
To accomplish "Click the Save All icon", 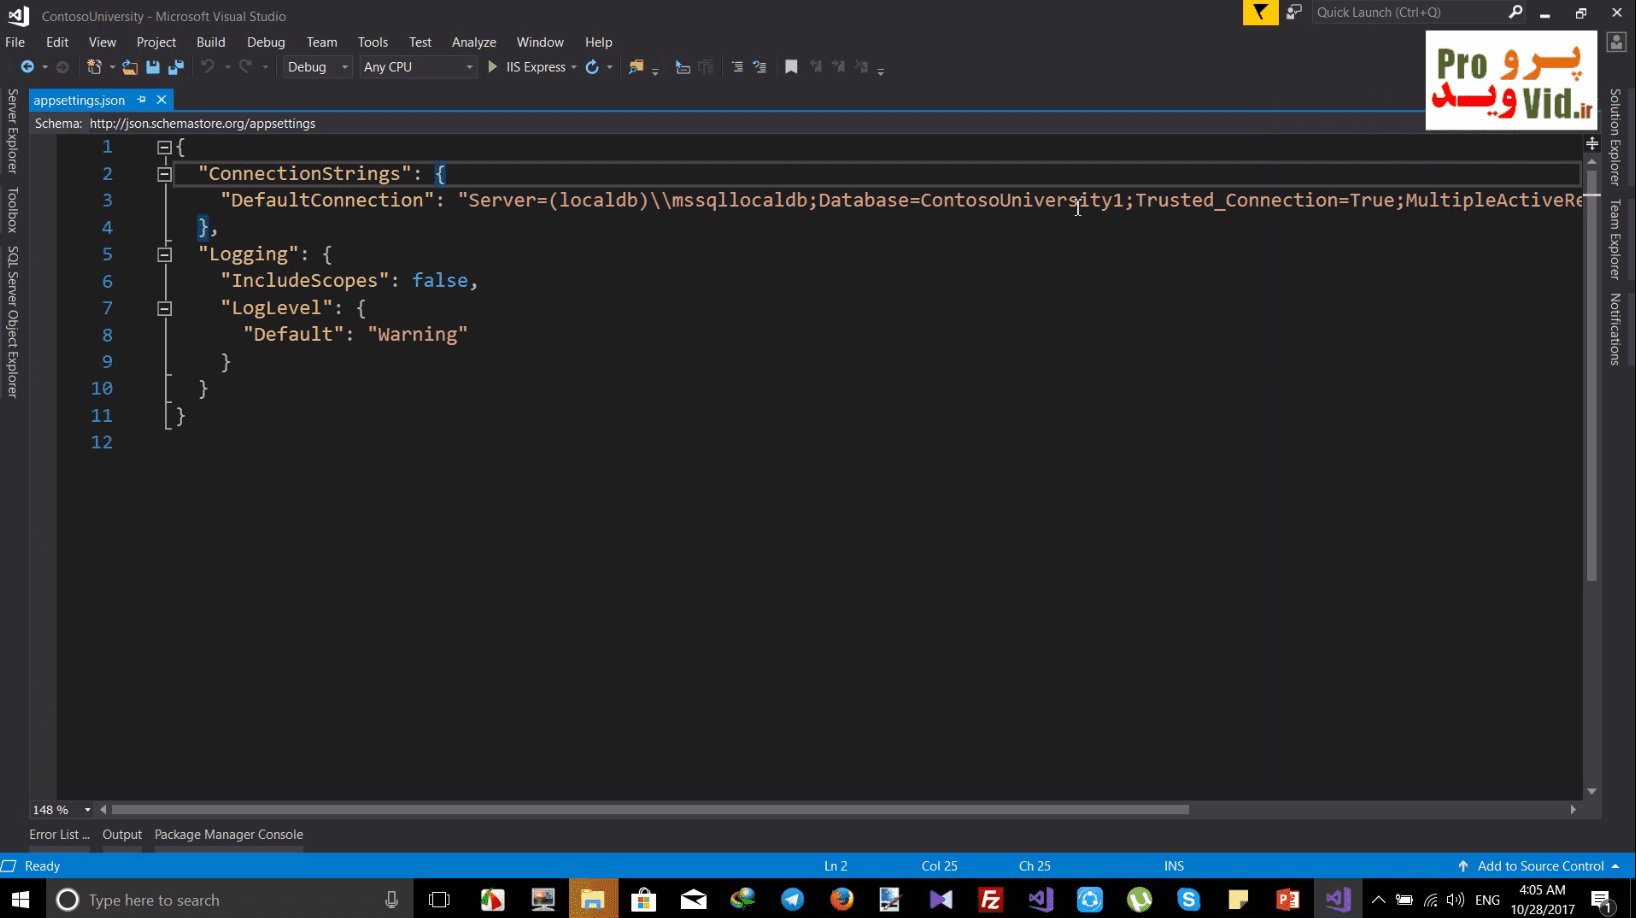I will tap(176, 67).
